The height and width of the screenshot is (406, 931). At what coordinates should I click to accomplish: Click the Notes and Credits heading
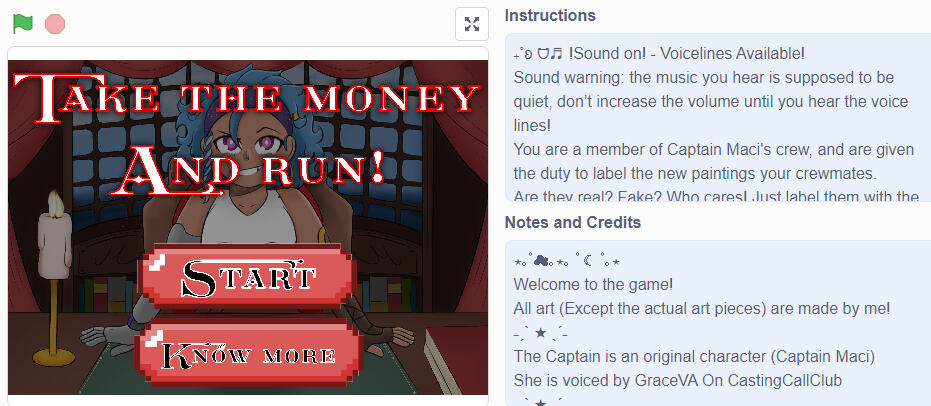point(572,223)
